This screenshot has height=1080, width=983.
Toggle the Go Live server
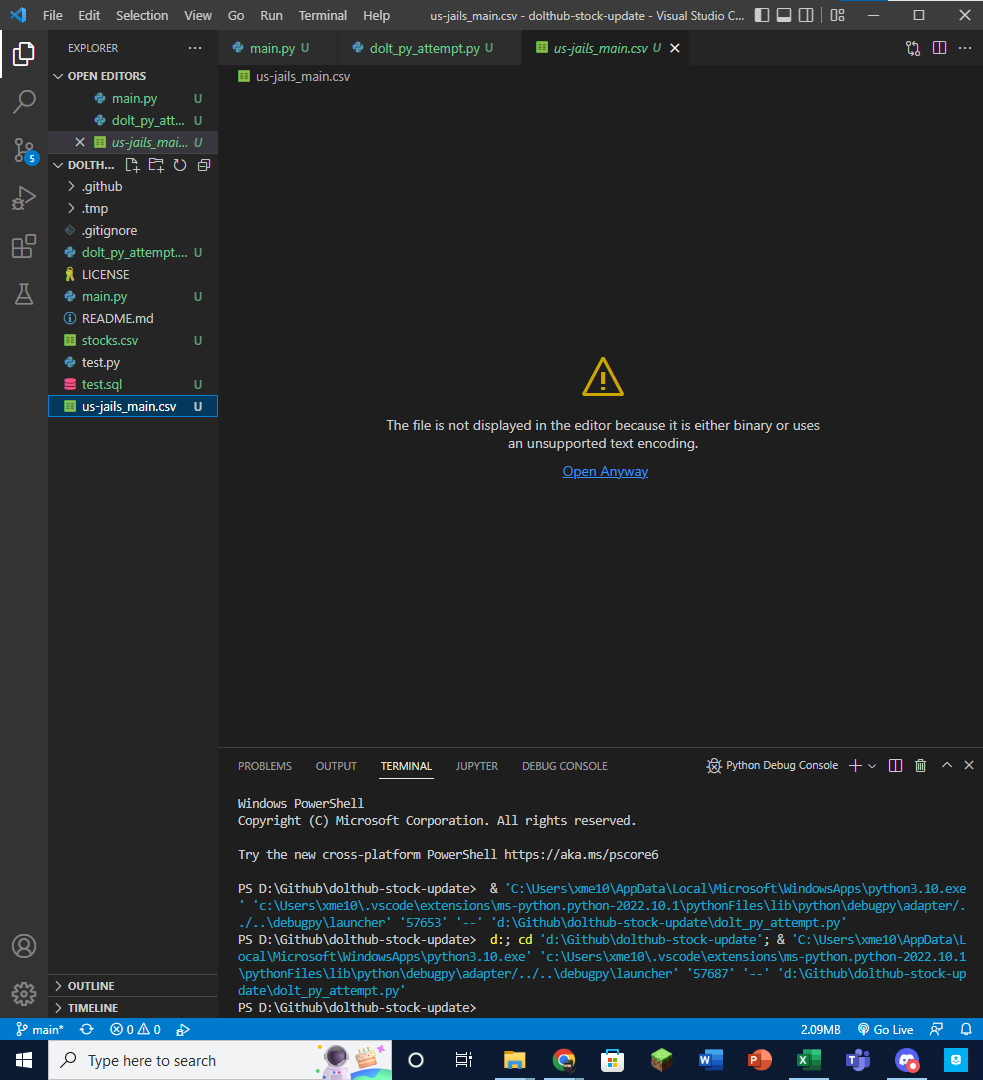(885, 1029)
